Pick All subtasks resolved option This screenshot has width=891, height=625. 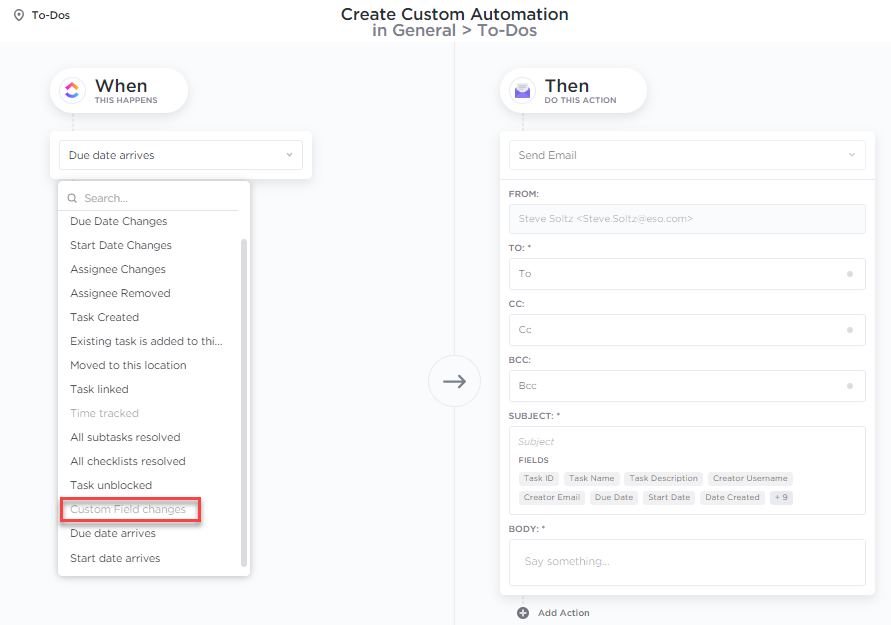pyautogui.click(x=125, y=437)
